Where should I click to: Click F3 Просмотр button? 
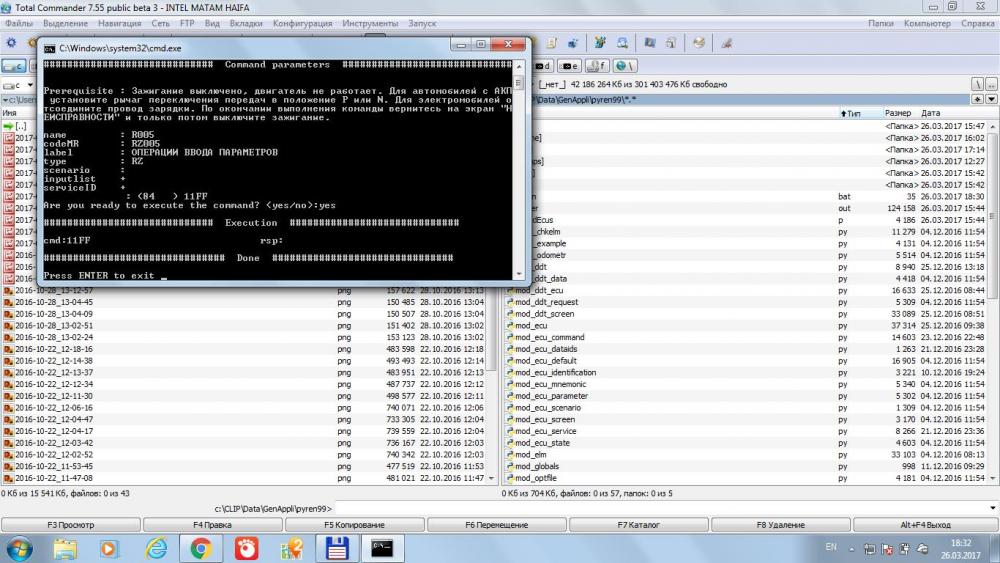click(x=71, y=525)
